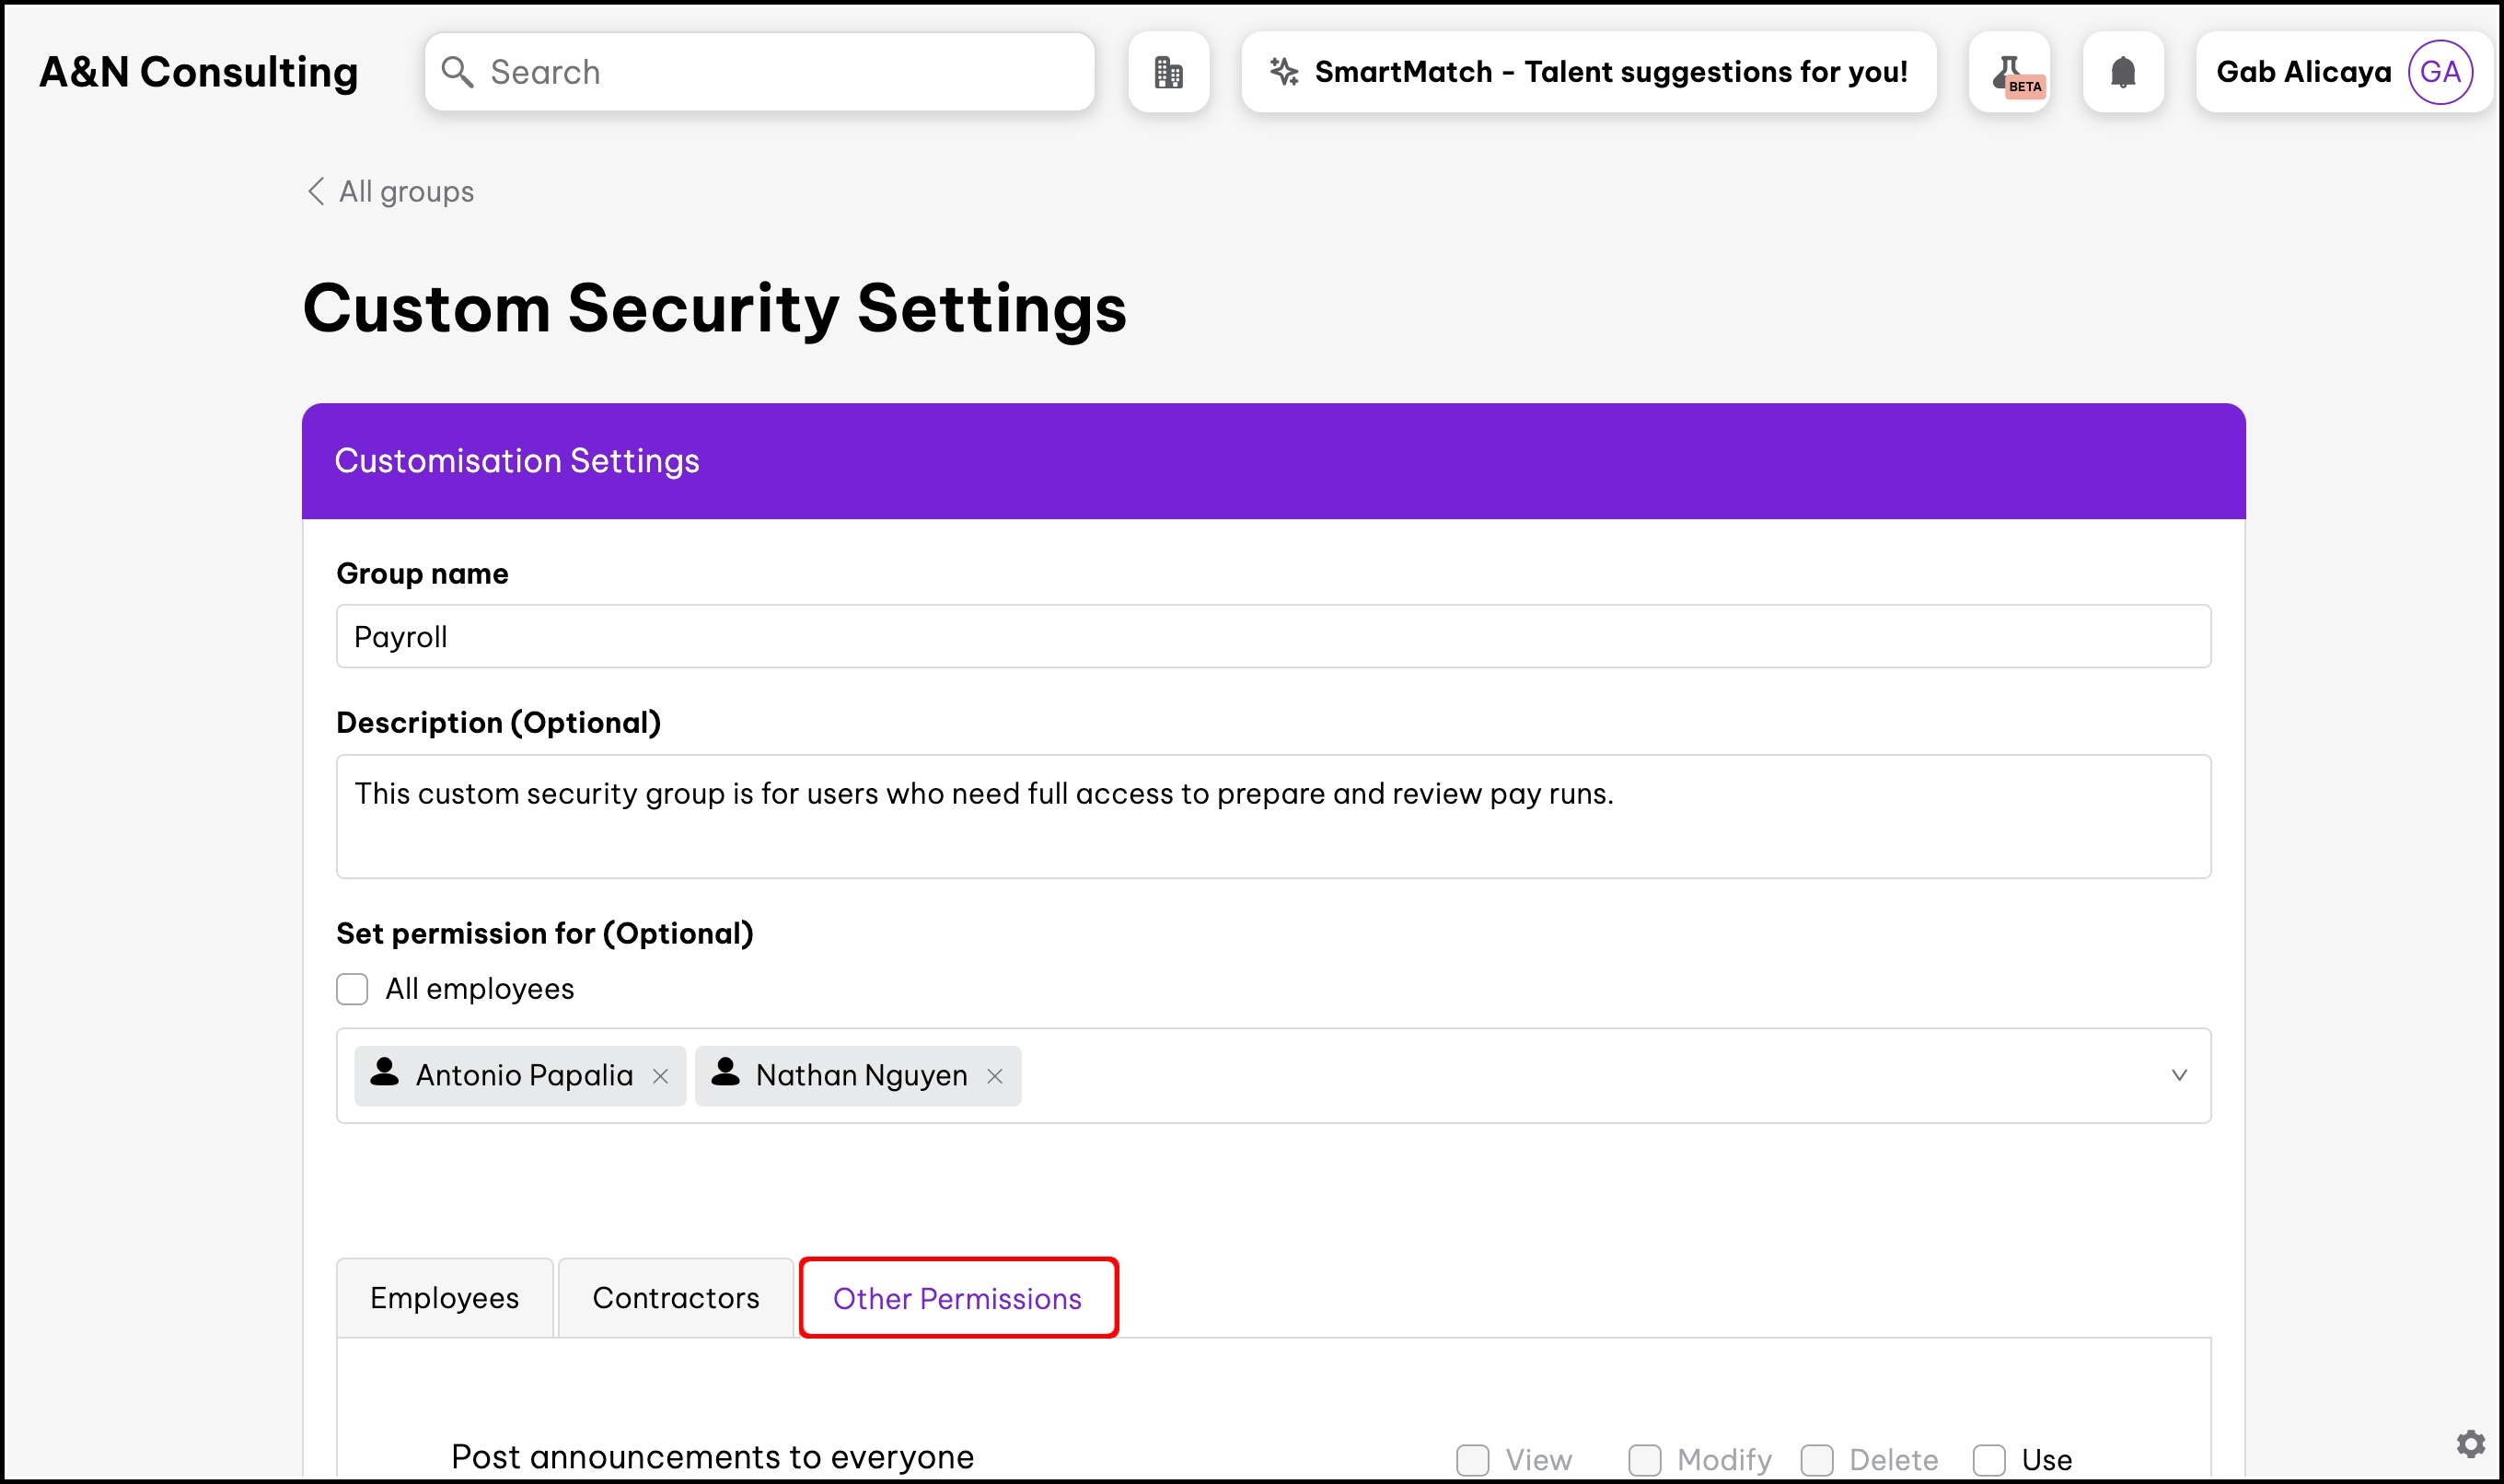The height and width of the screenshot is (1484, 2504).
Task: Click the search magnifier icon
Action: point(457,72)
